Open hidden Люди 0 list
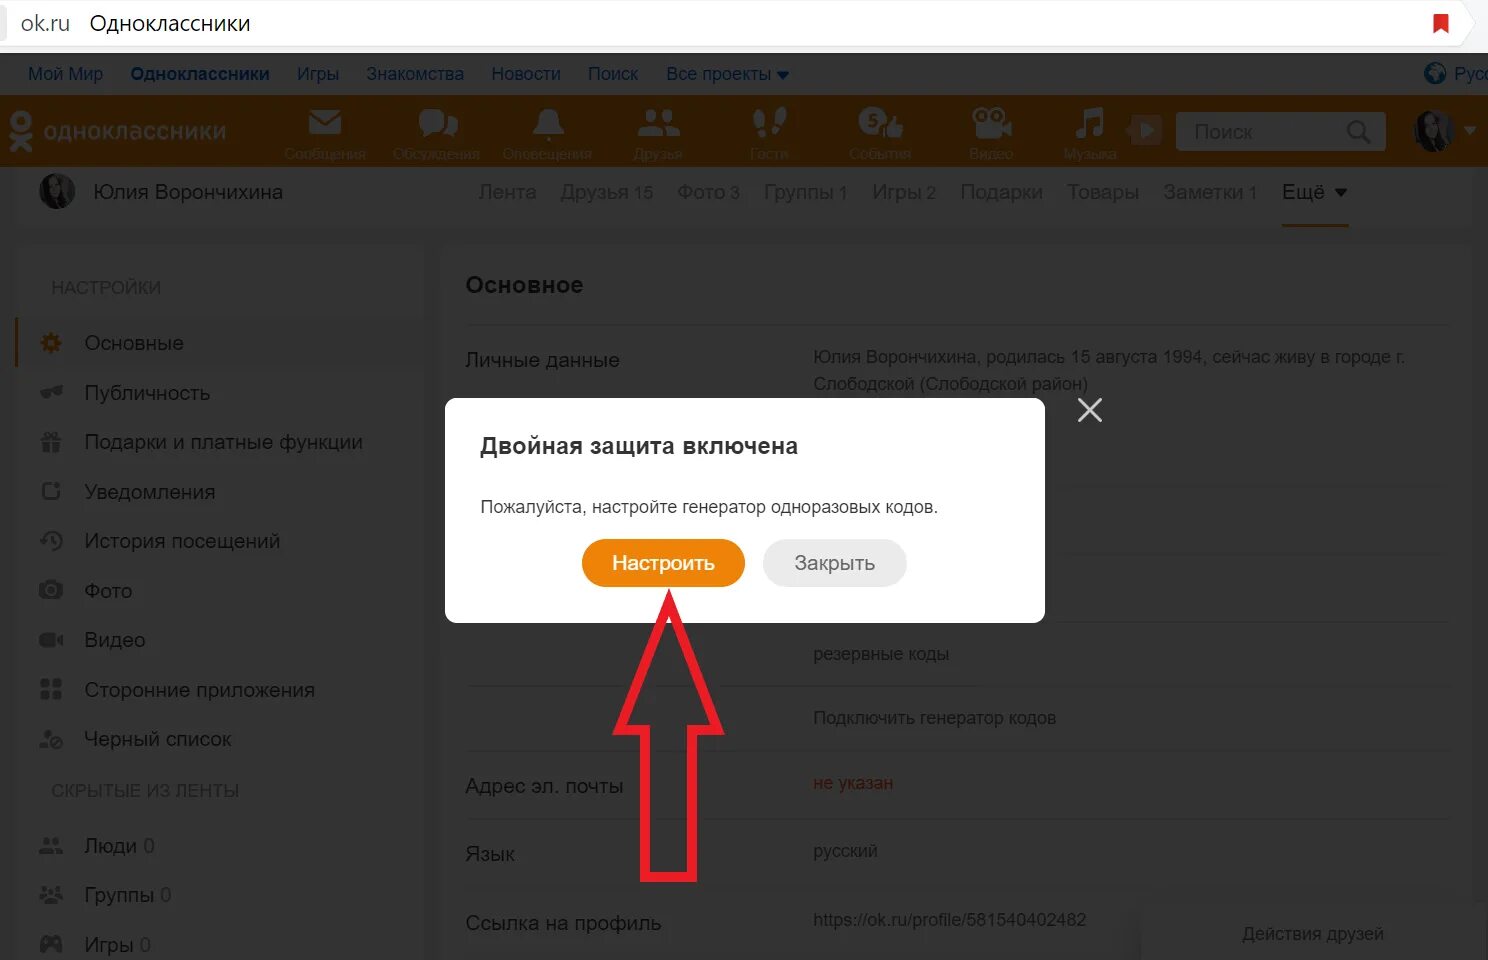 tap(119, 846)
